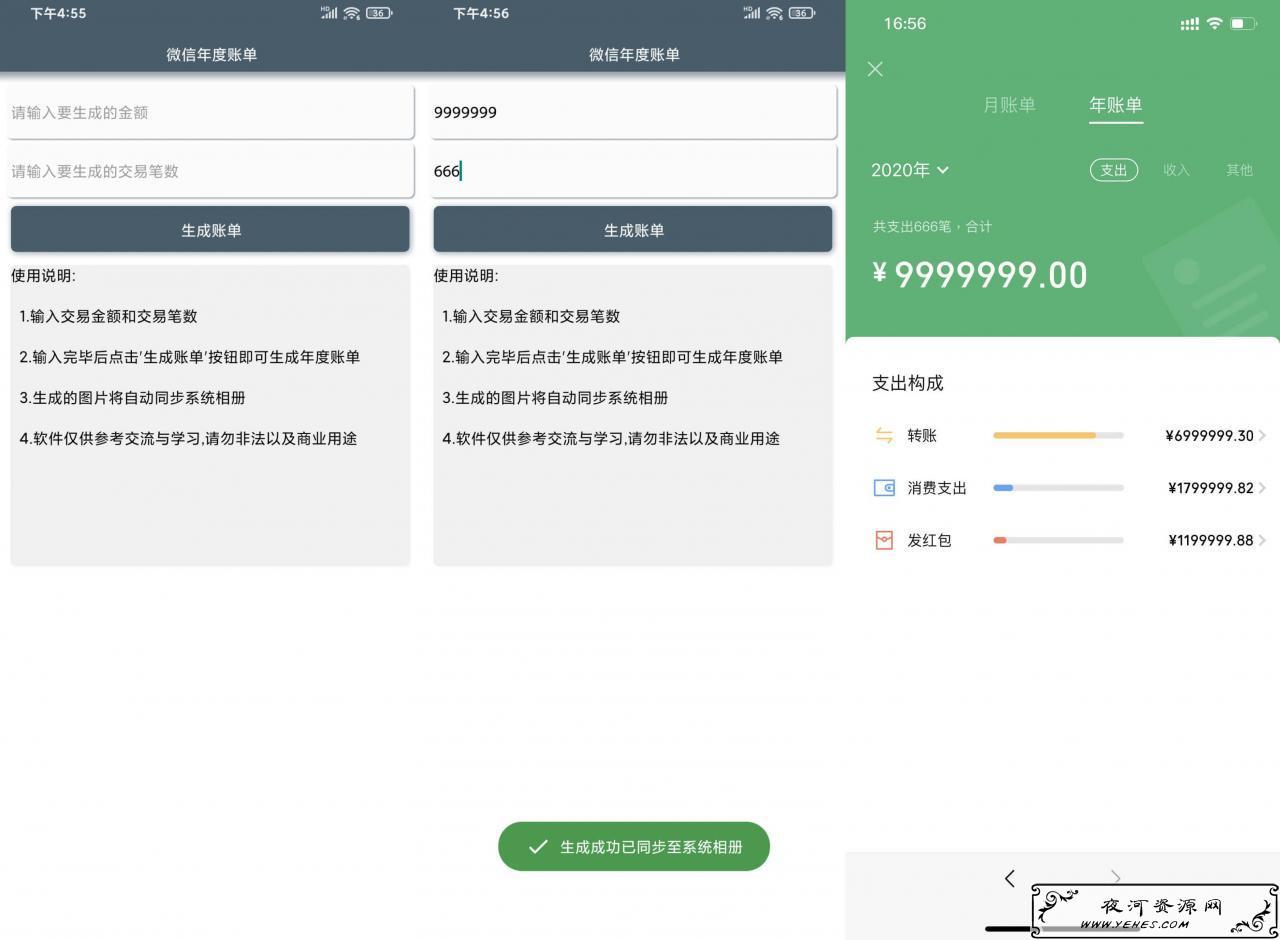This screenshot has height=940, width=1280.
Task: Focus the empty transaction count field
Action: click(211, 171)
